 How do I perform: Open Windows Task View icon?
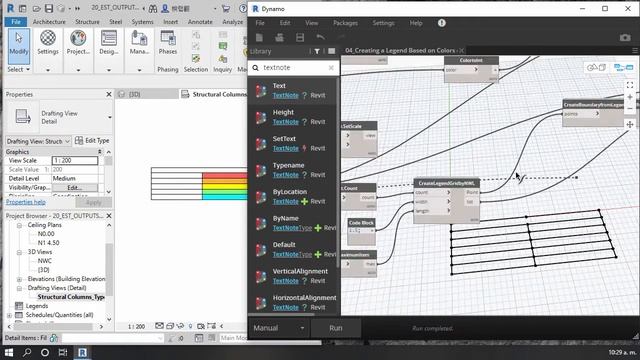click(x=63, y=352)
